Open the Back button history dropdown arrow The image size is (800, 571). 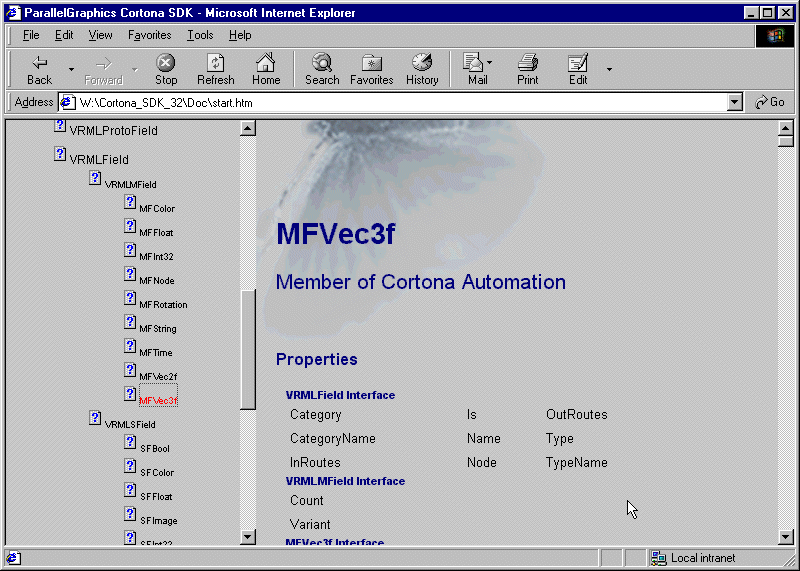pos(71,69)
